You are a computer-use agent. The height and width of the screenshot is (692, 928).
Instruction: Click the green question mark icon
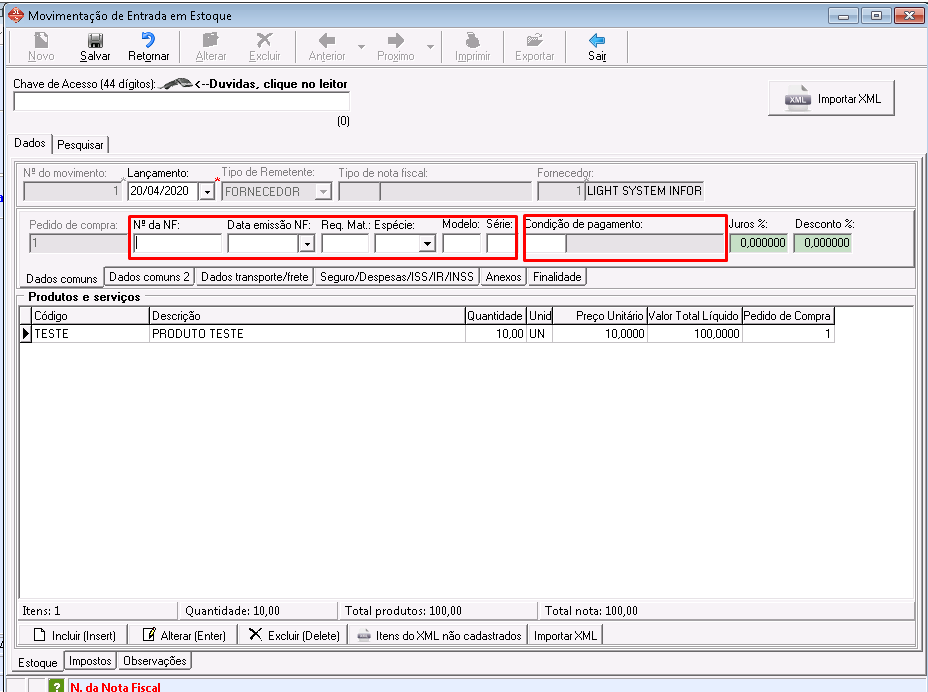tap(56, 685)
